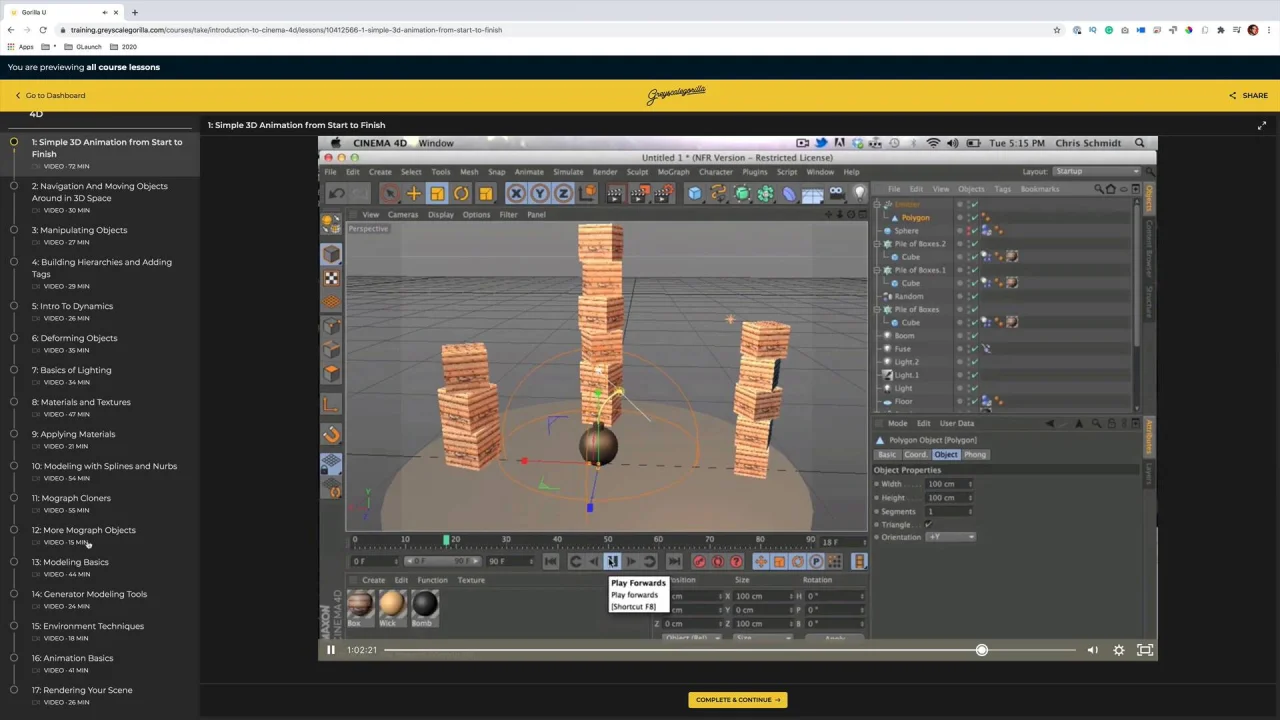Adjust Width value stepper arrows

[969, 484]
